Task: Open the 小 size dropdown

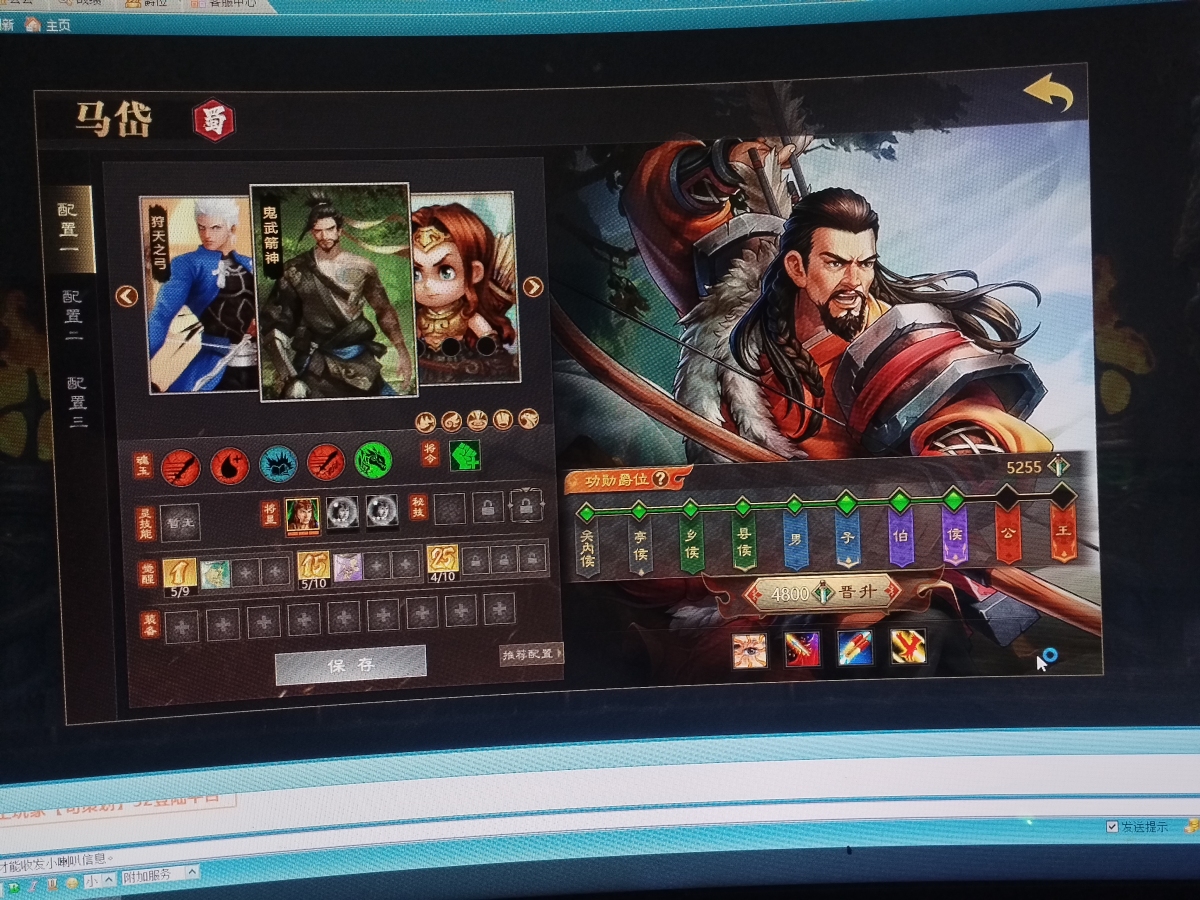Action: pos(98,881)
